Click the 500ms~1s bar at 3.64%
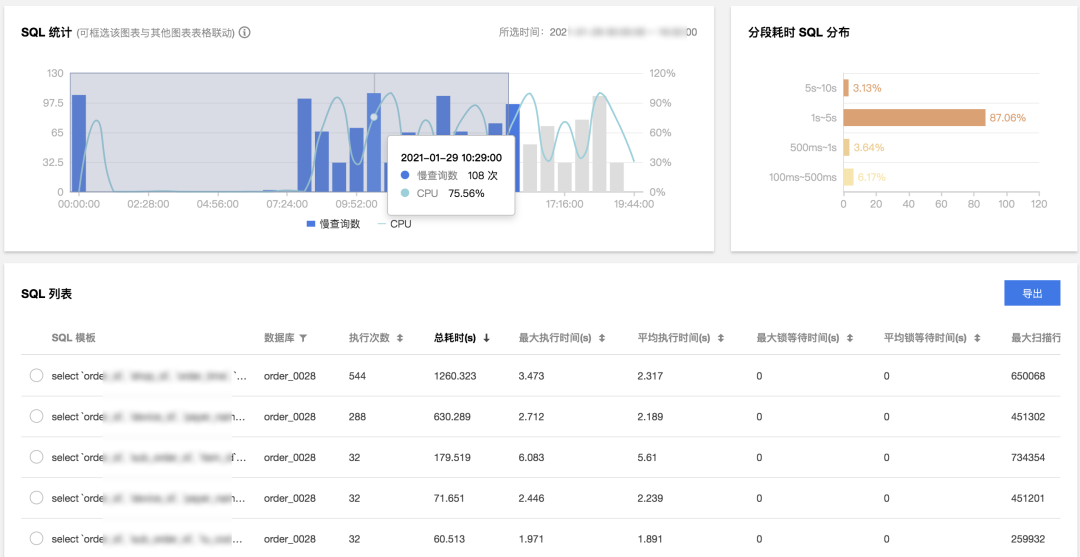 coord(846,147)
